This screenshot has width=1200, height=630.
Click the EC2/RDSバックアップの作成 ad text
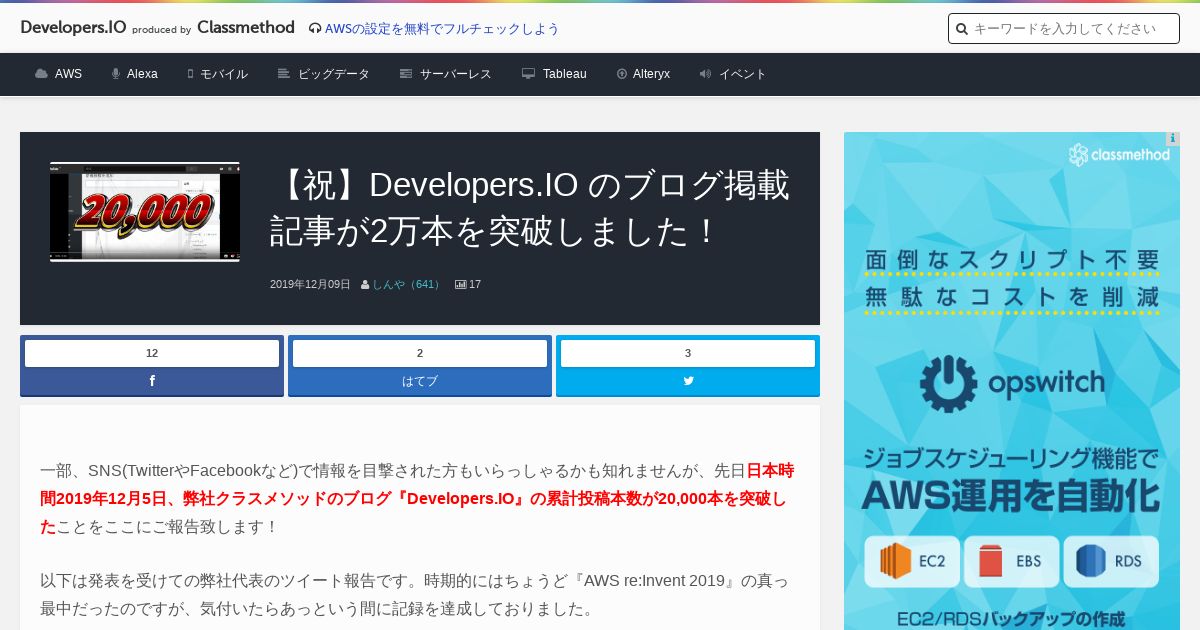pos(1011,619)
